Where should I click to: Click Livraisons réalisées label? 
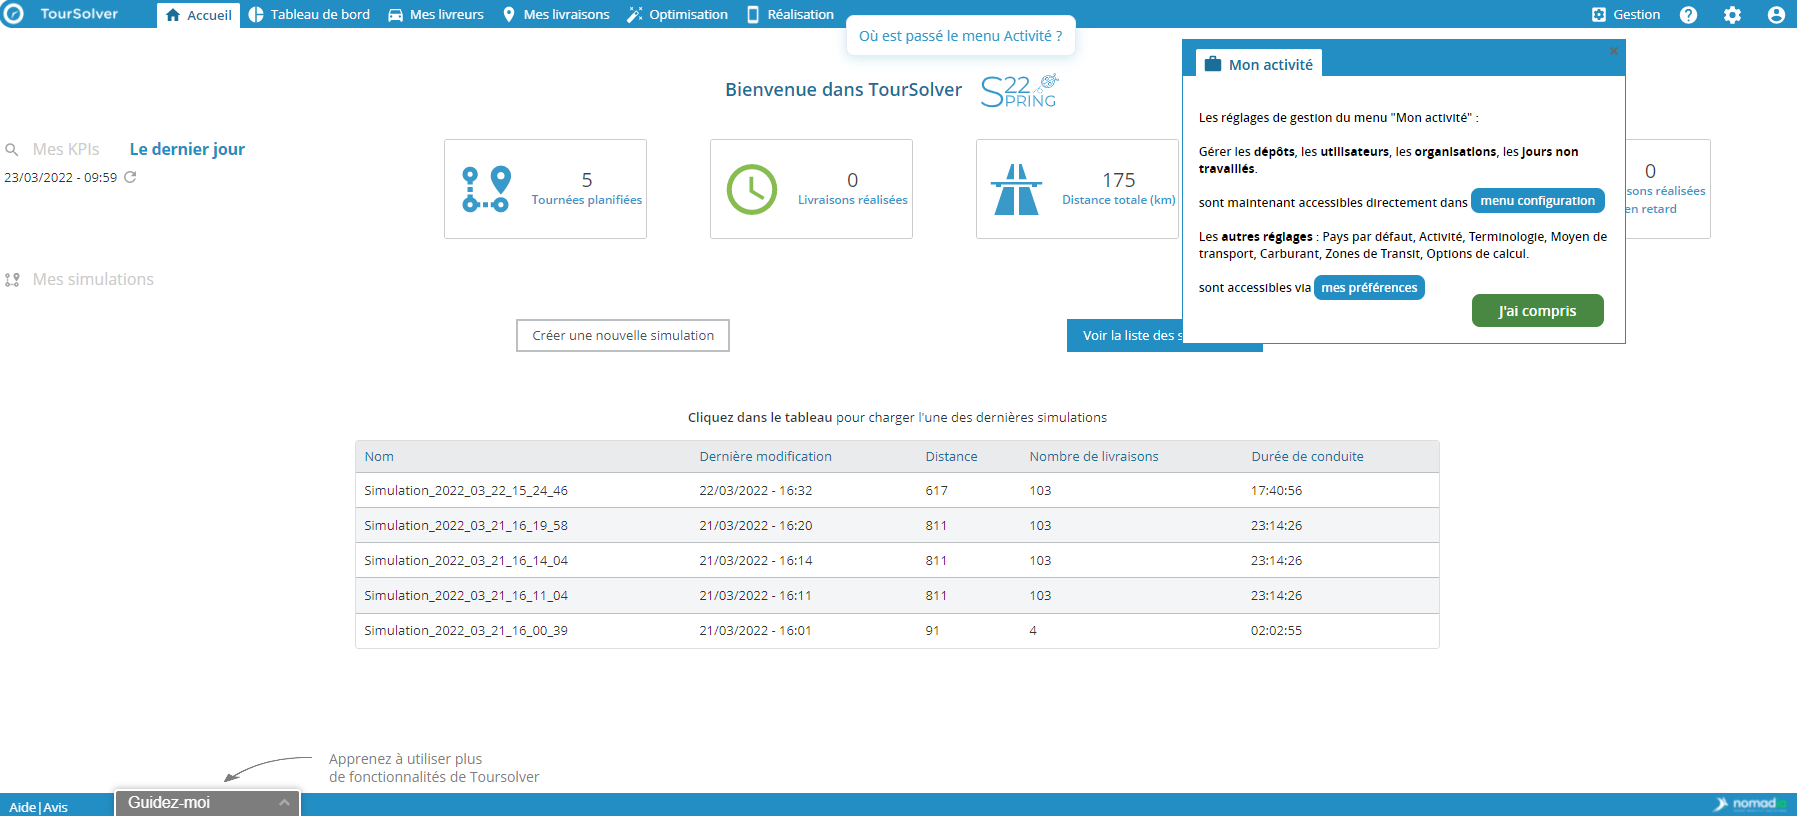(853, 200)
